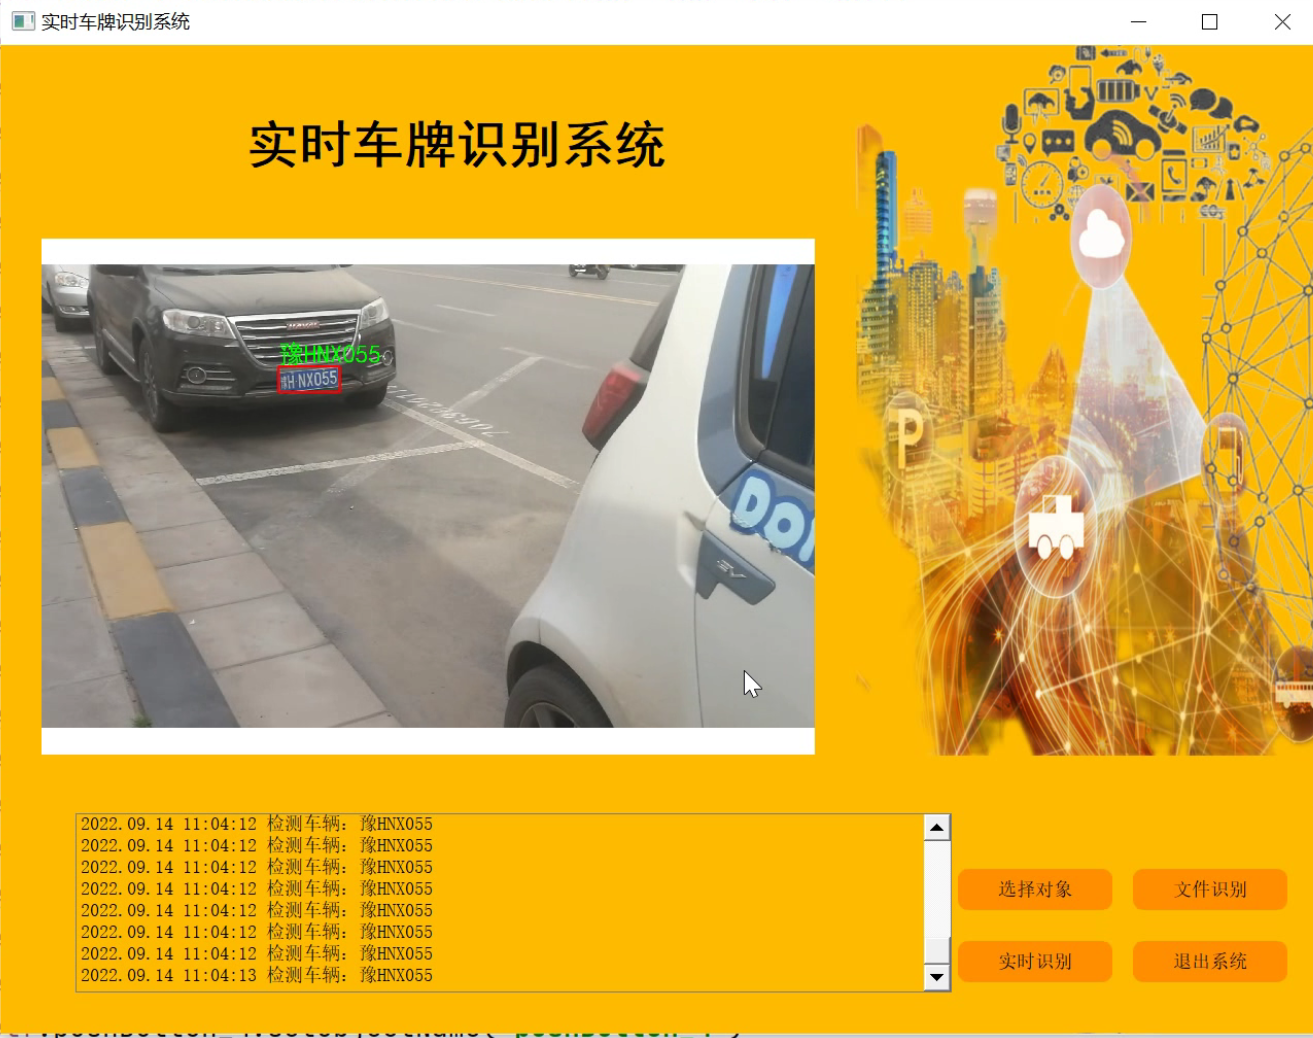The width and height of the screenshot is (1313, 1038).
Task: Exit the app using 退出系统
Action: tap(1210, 961)
